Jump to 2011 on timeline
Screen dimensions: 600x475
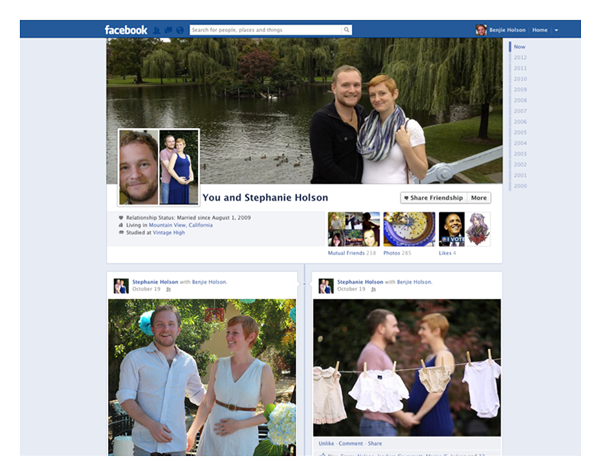point(520,68)
